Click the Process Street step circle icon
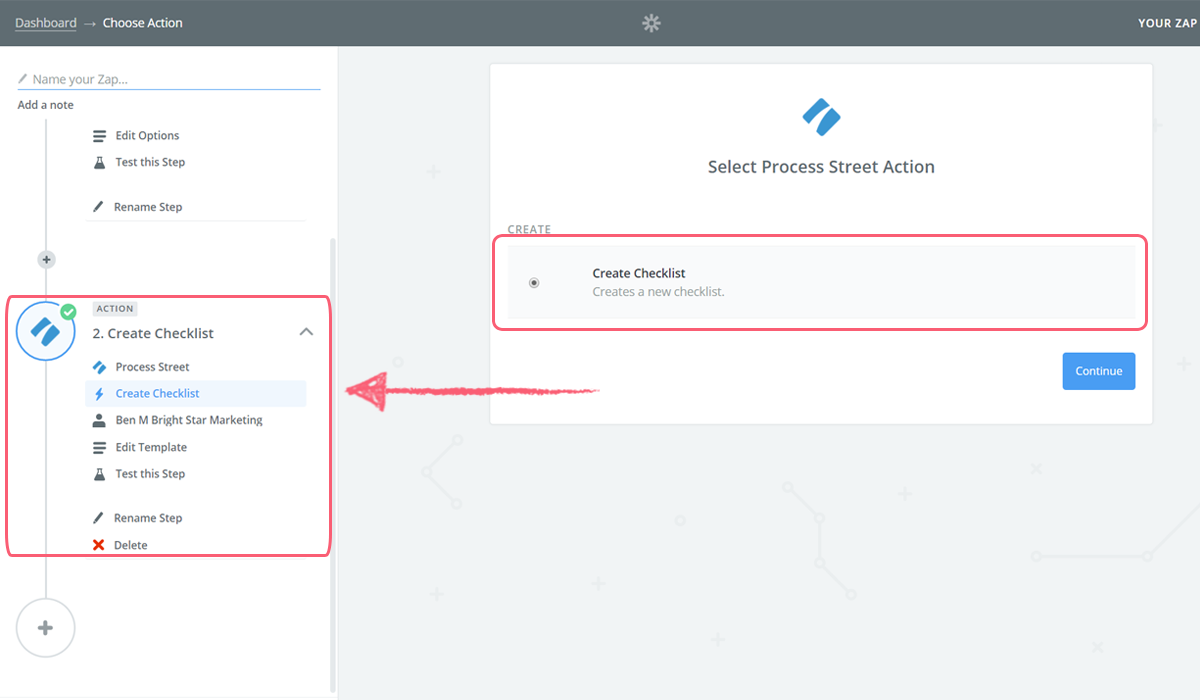1200x700 pixels. (46, 332)
